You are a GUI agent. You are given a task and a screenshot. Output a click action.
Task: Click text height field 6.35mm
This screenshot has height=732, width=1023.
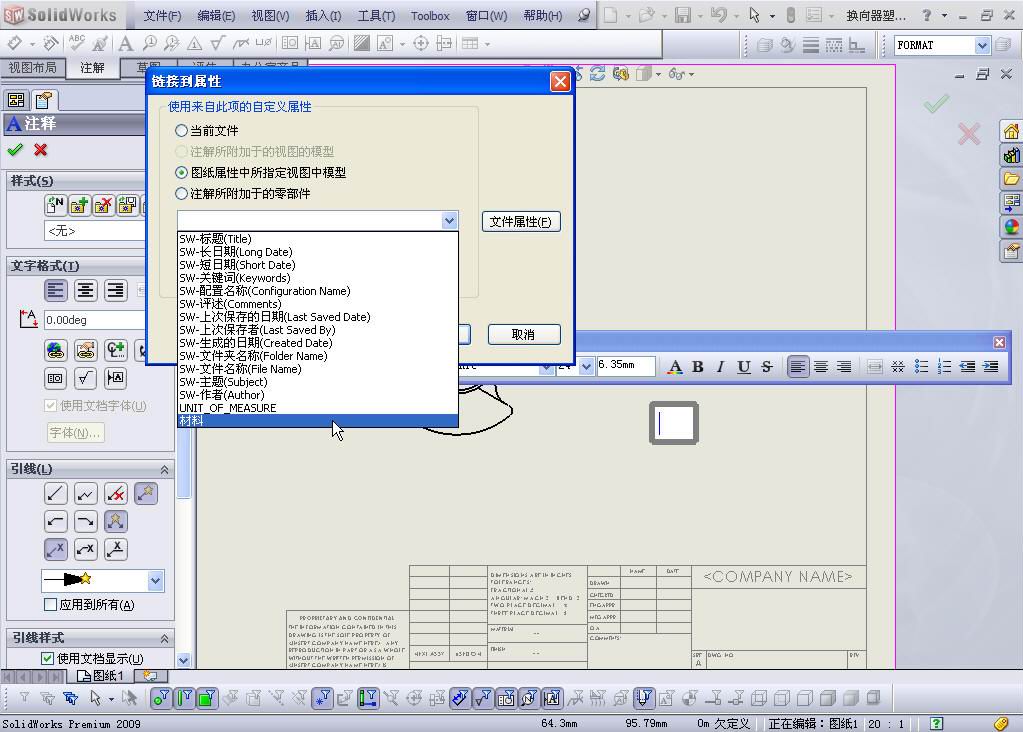tap(625, 365)
